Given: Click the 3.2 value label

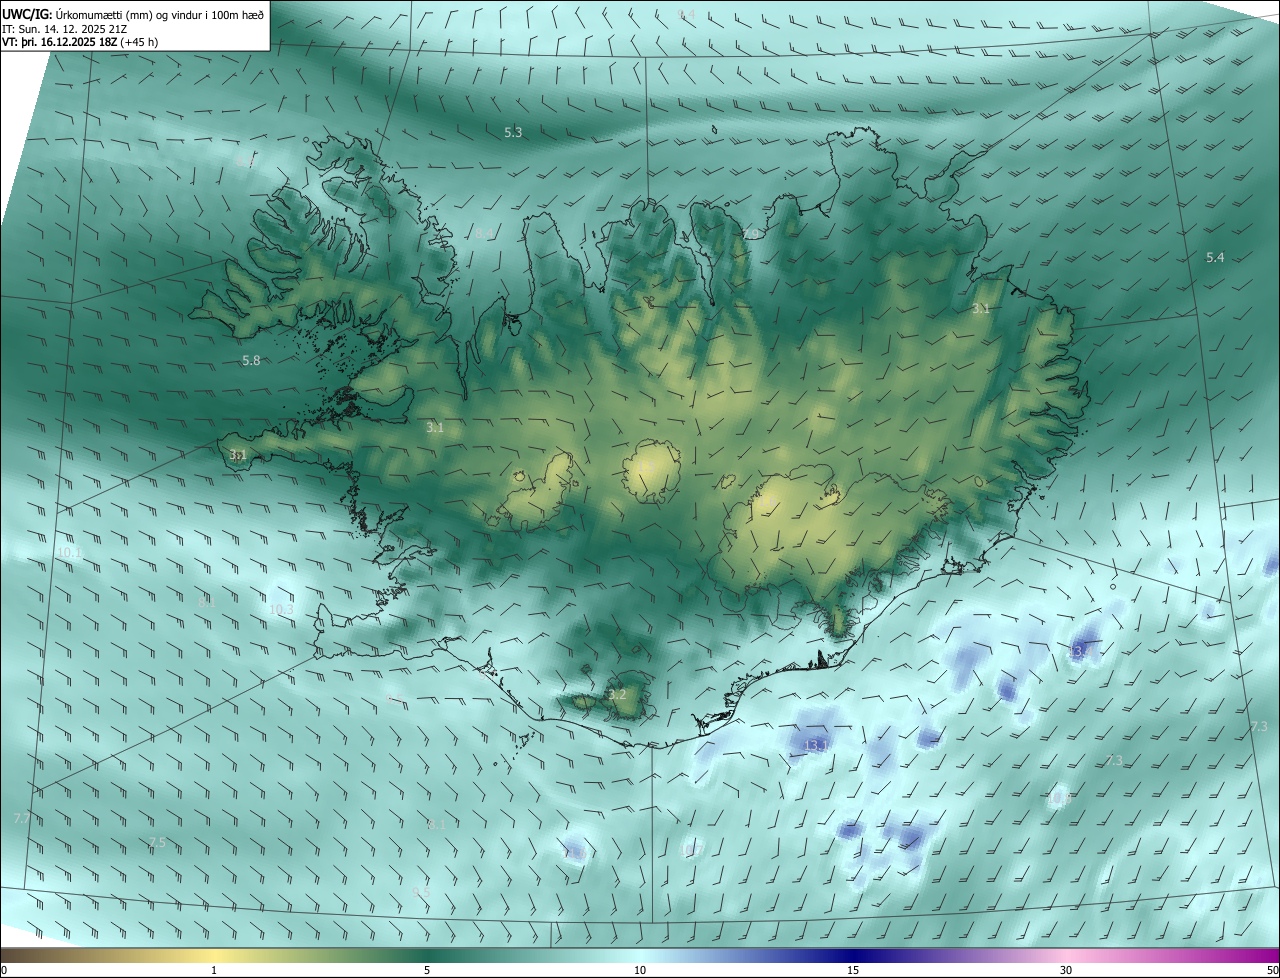Looking at the screenshot, I should coord(617,695).
